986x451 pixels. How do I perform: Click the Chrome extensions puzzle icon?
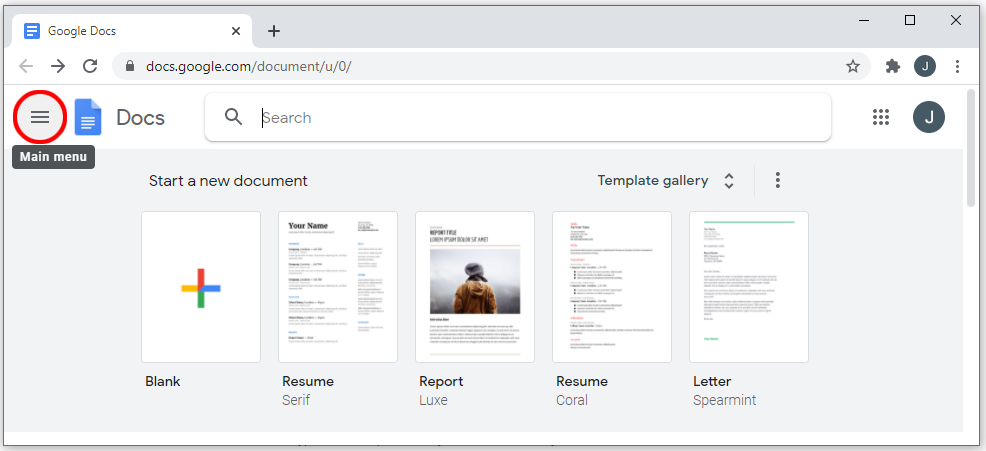(x=893, y=66)
